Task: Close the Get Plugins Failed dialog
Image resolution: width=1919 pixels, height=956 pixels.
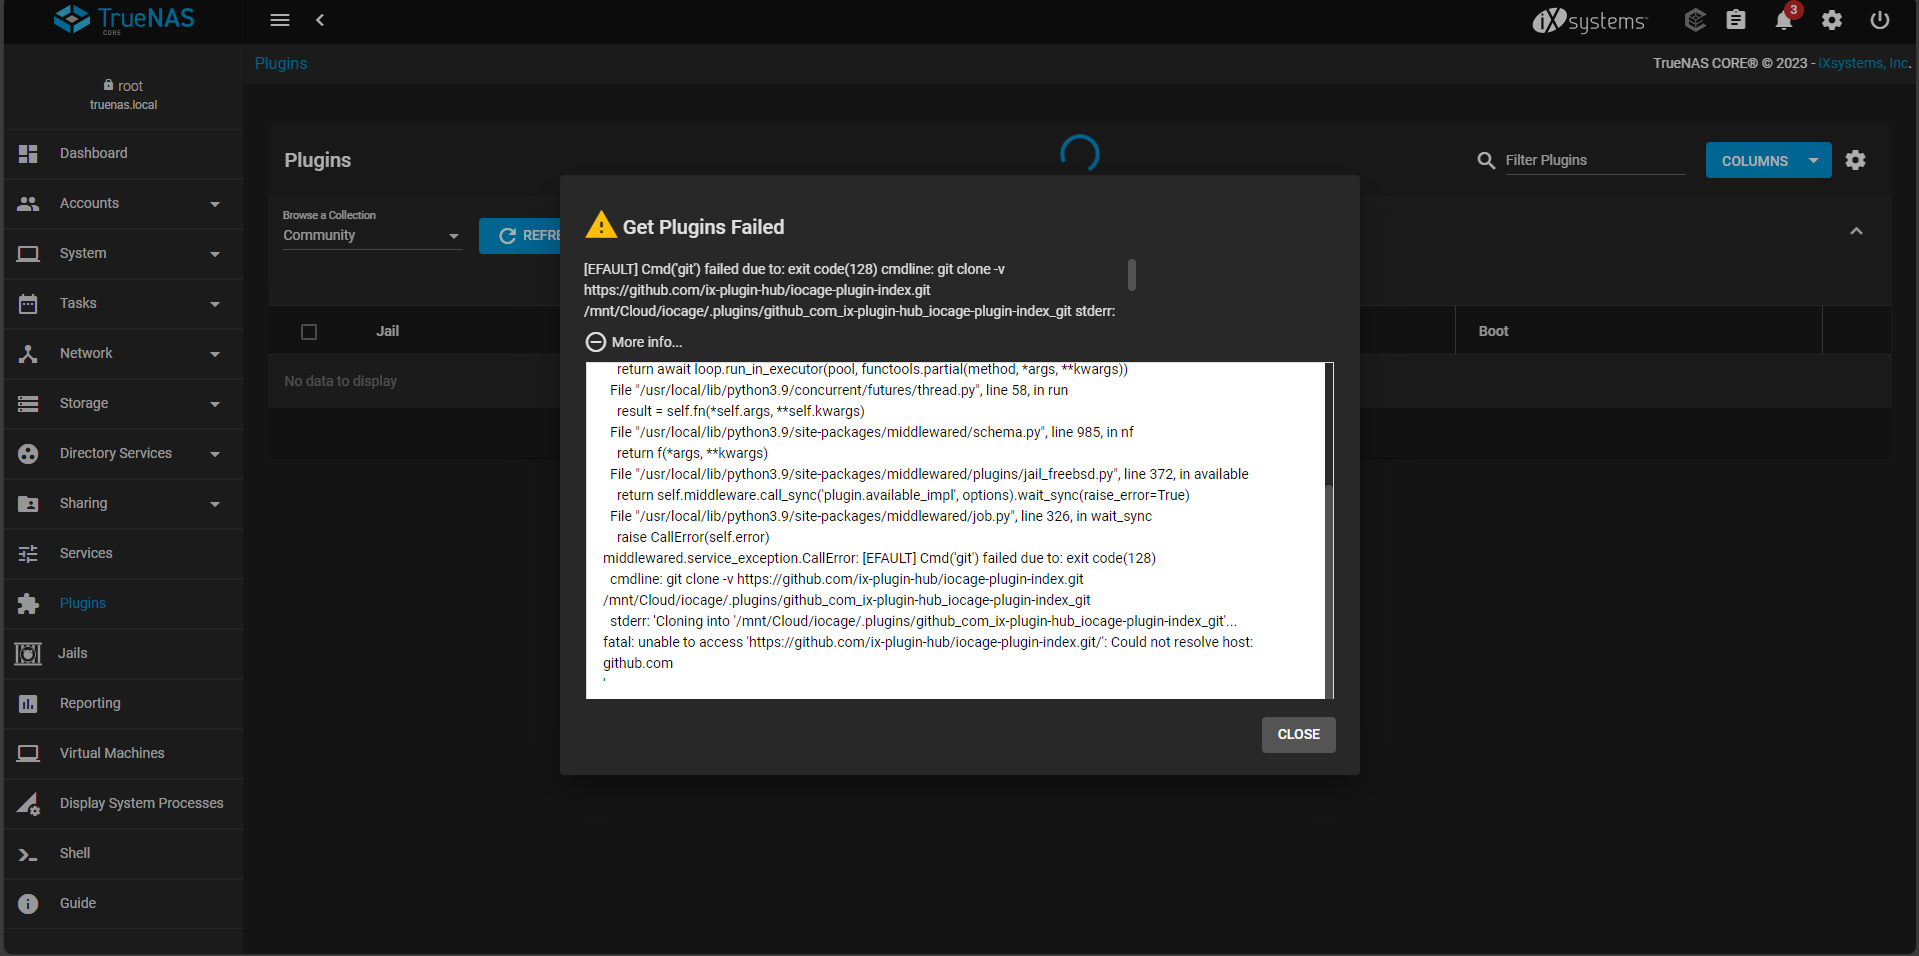Action: (1298, 734)
